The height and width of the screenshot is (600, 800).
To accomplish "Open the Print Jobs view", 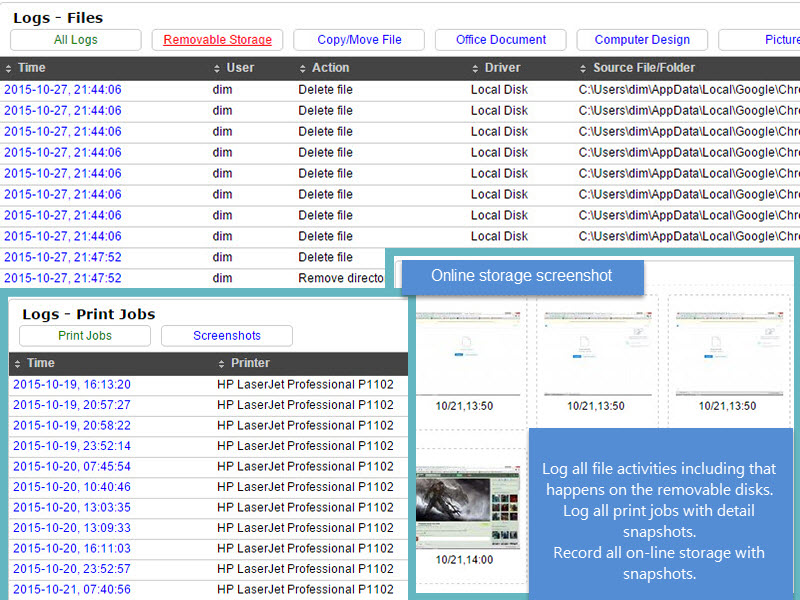I will (84, 336).
